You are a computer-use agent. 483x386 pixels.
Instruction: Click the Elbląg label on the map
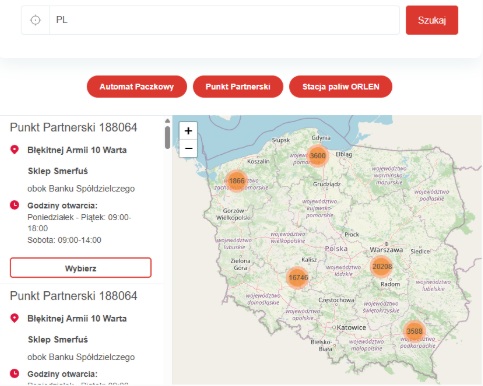tap(344, 154)
